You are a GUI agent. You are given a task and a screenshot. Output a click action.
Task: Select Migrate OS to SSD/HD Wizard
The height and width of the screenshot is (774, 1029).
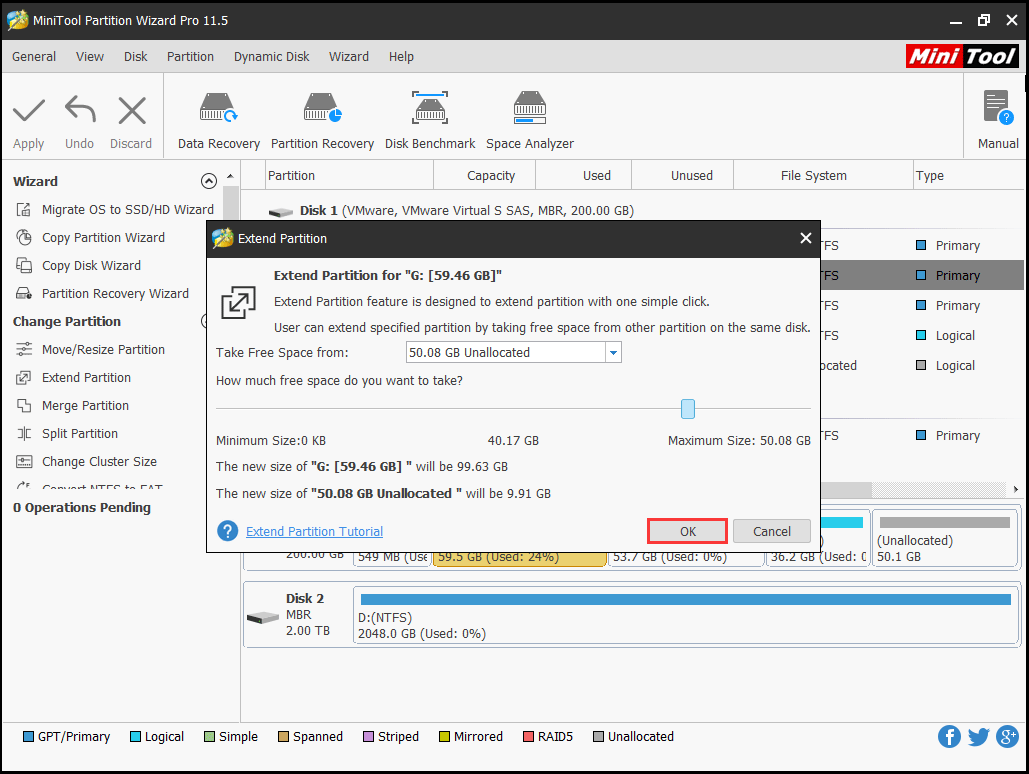127,210
